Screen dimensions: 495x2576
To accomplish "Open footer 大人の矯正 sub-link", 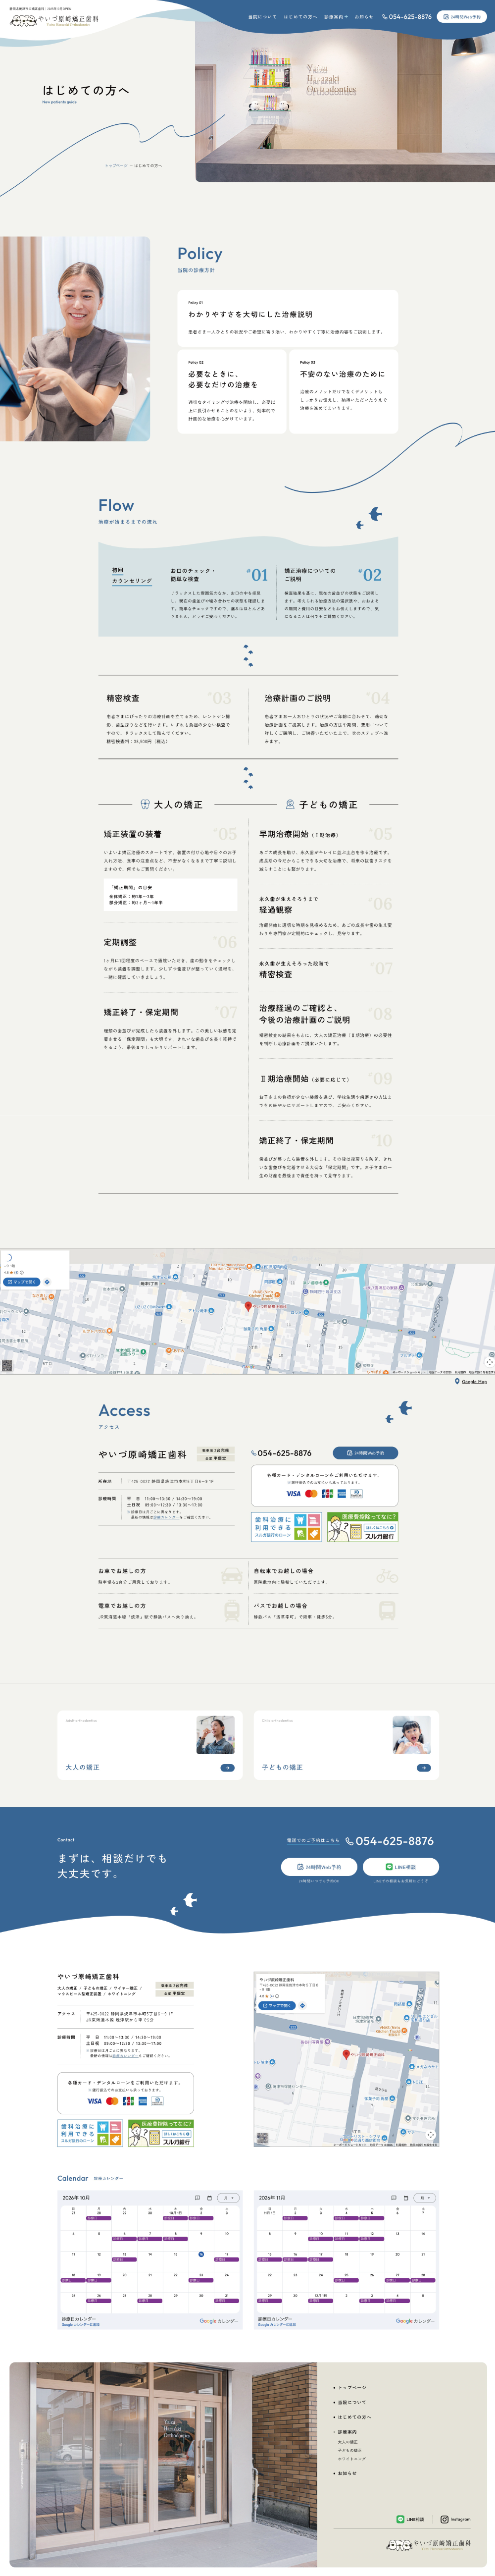I will (347, 2442).
